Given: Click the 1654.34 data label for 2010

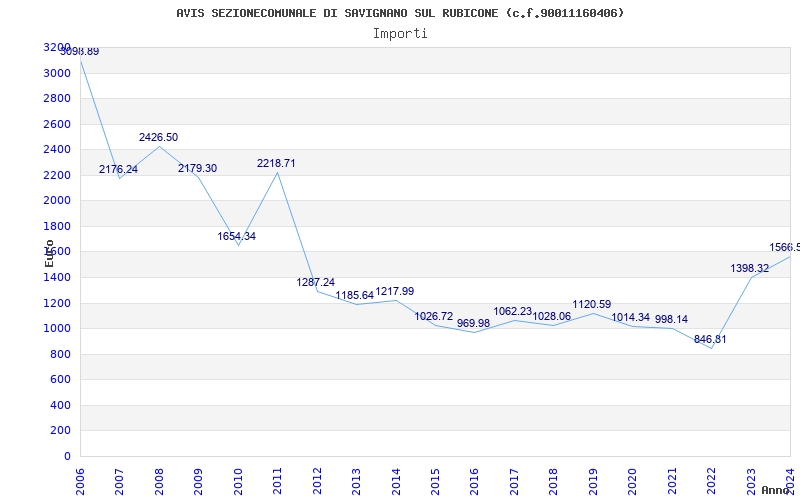Looking at the screenshot, I should point(237,236).
